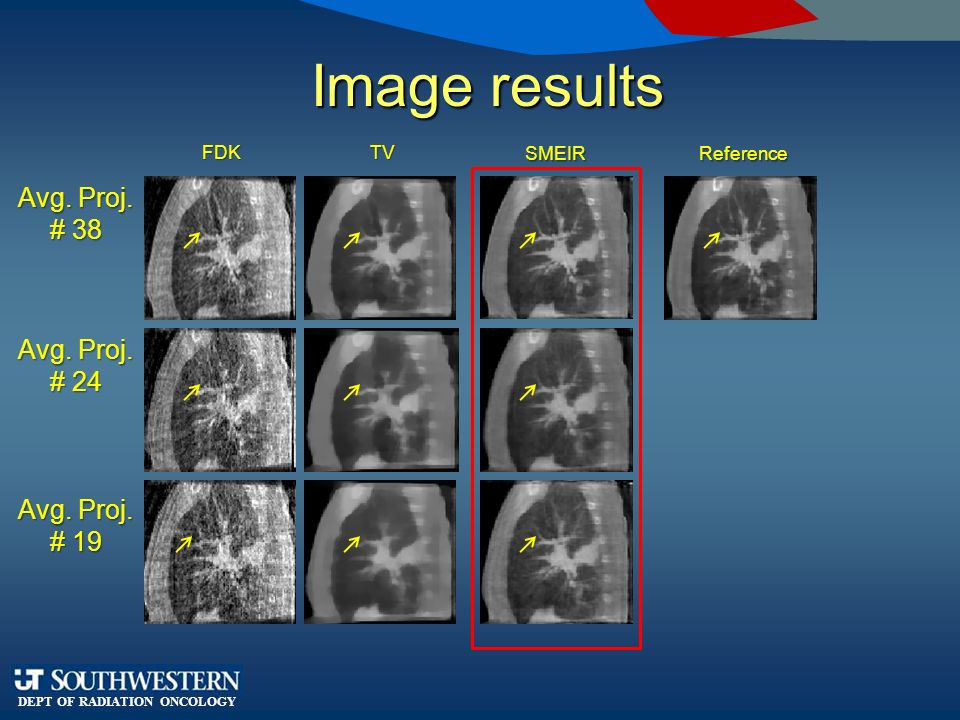The width and height of the screenshot is (960, 720).
Task: Select the "Avg. Proj. # 24" row label
Action: point(75,366)
